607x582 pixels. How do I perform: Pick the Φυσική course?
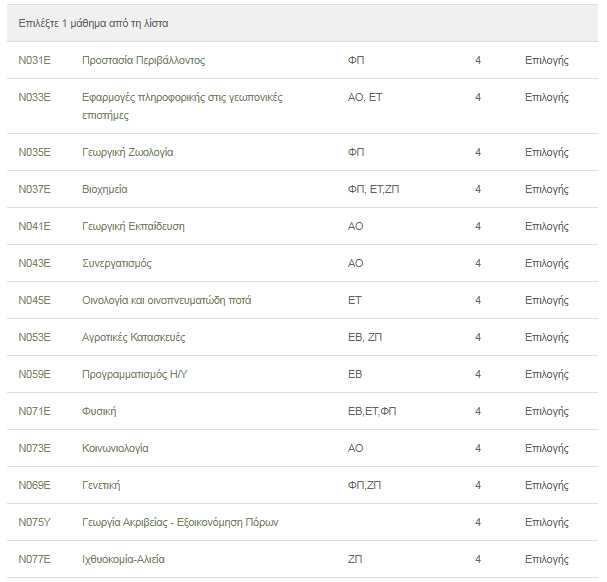[99, 411]
